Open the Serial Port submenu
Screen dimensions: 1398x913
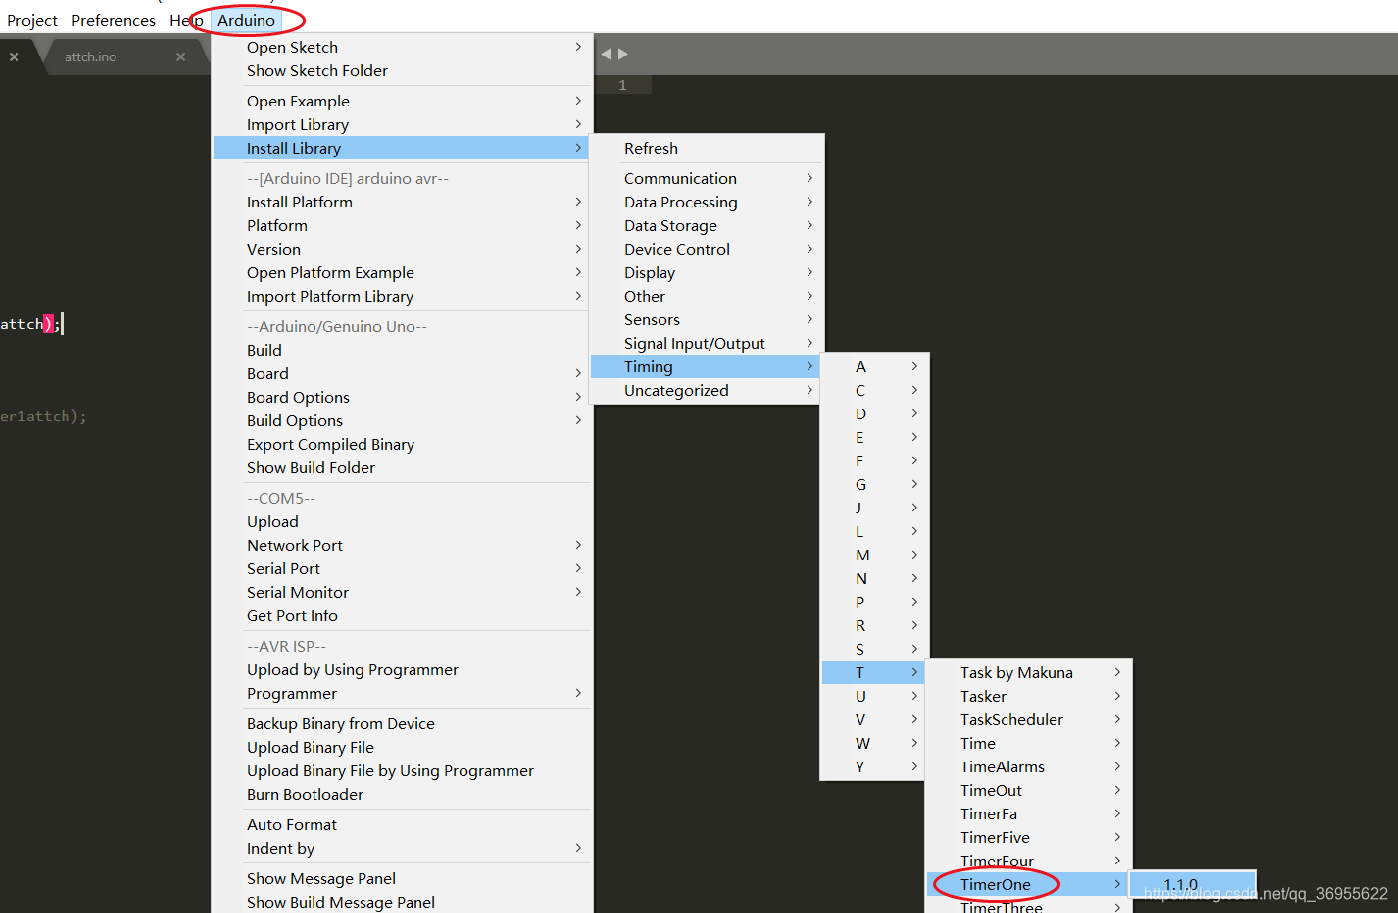[x=401, y=569]
